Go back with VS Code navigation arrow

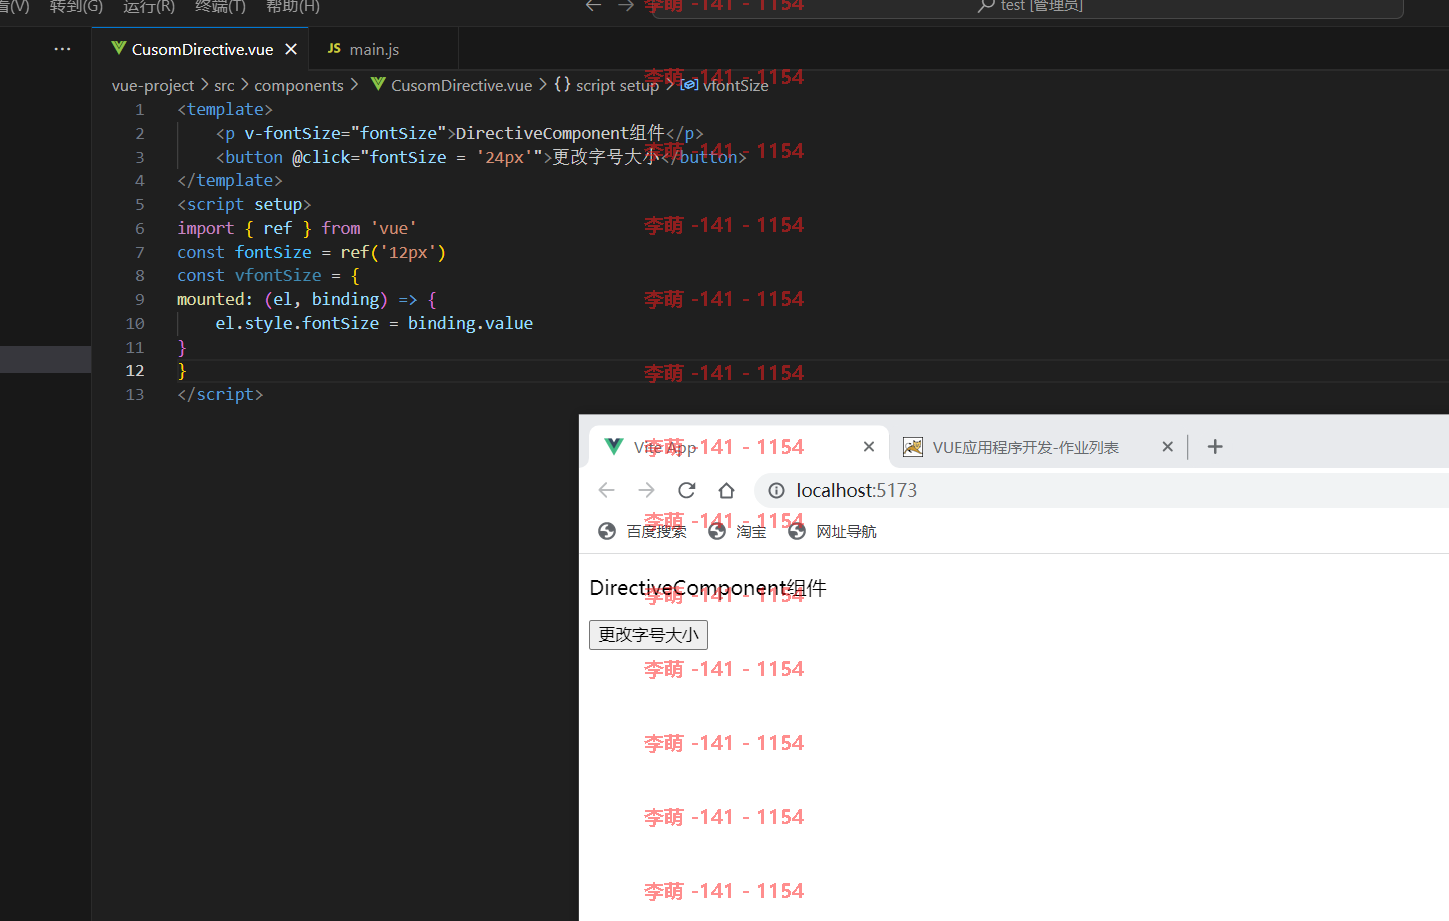[x=594, y=6]
